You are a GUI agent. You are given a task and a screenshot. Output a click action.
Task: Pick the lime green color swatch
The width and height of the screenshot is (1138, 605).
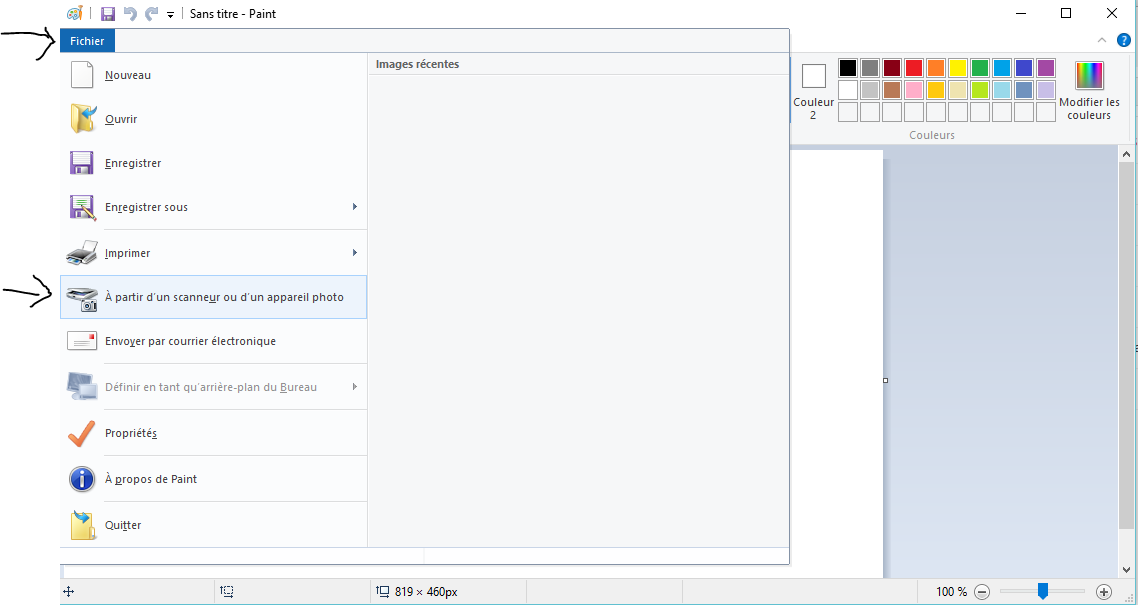[x=980, y=90]
